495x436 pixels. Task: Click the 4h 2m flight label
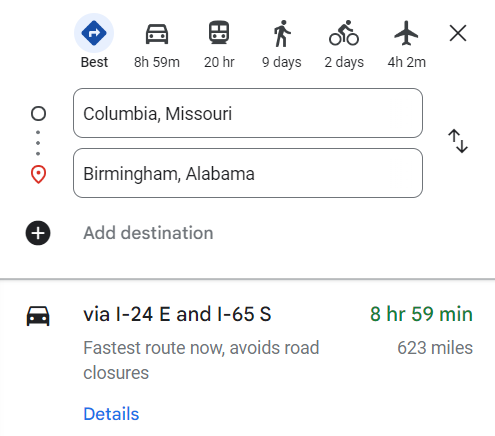tap(407, 62)
